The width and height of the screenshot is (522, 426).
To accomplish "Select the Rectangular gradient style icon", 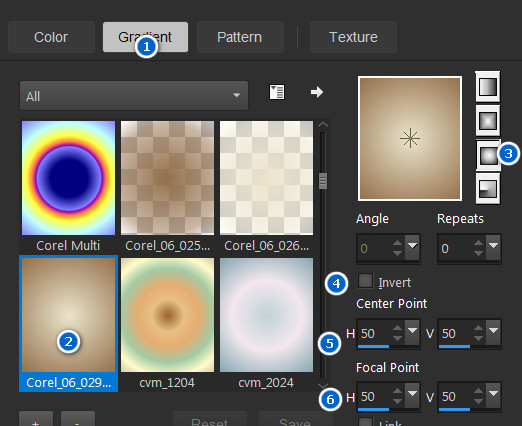I will [488, 121].
